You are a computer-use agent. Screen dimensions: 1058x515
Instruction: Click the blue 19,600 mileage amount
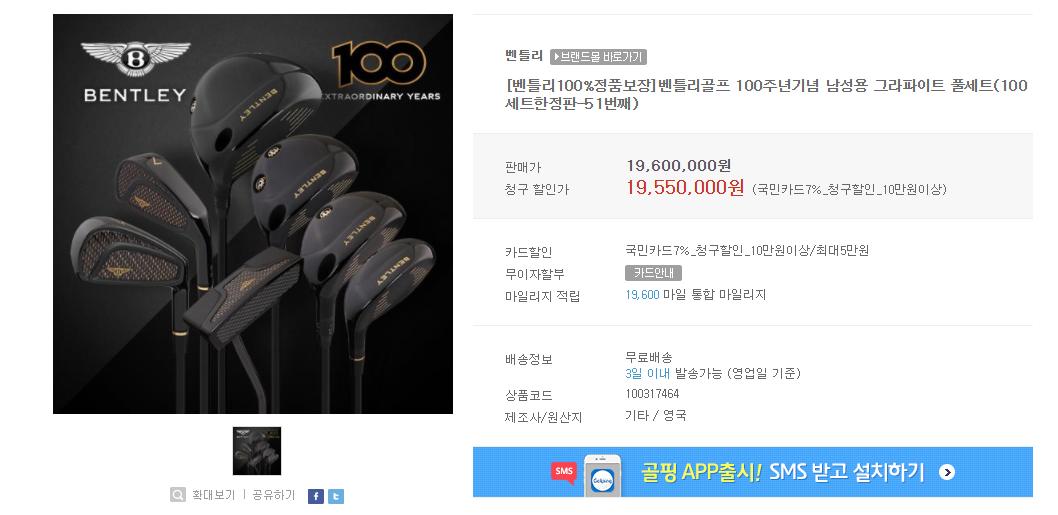tap(642, 295)
